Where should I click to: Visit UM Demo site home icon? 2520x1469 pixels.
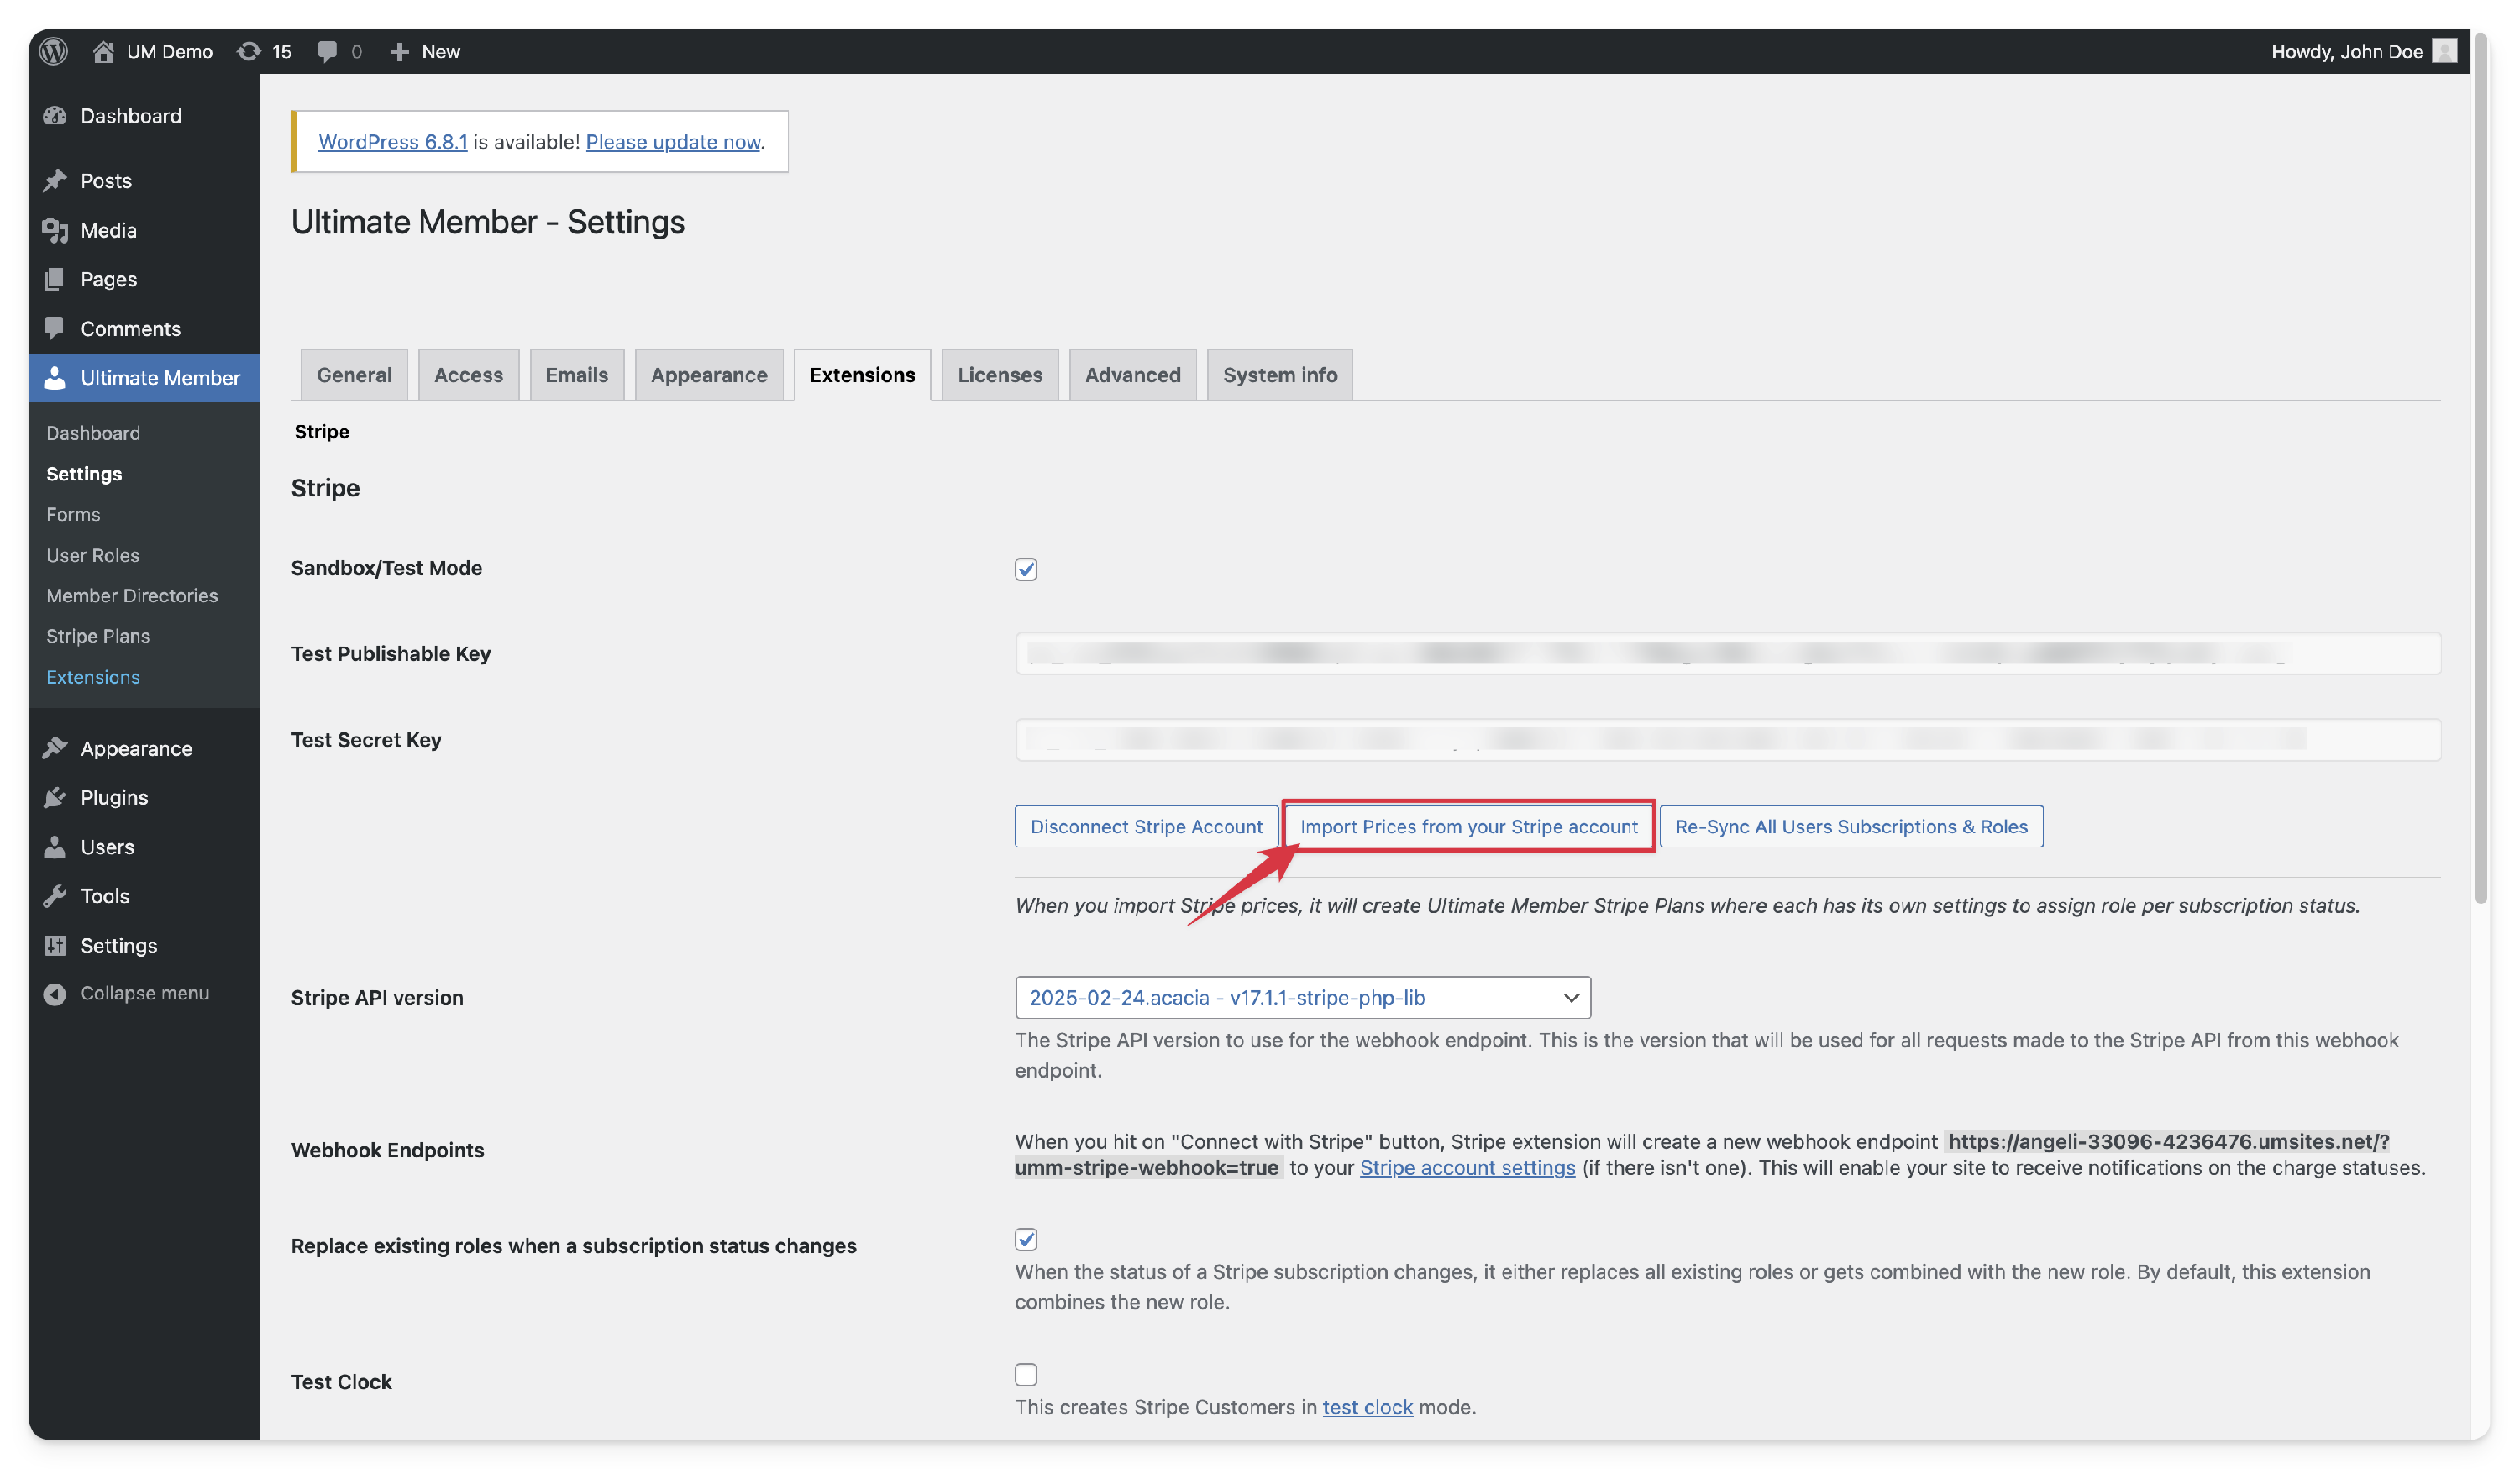point(103,51)
